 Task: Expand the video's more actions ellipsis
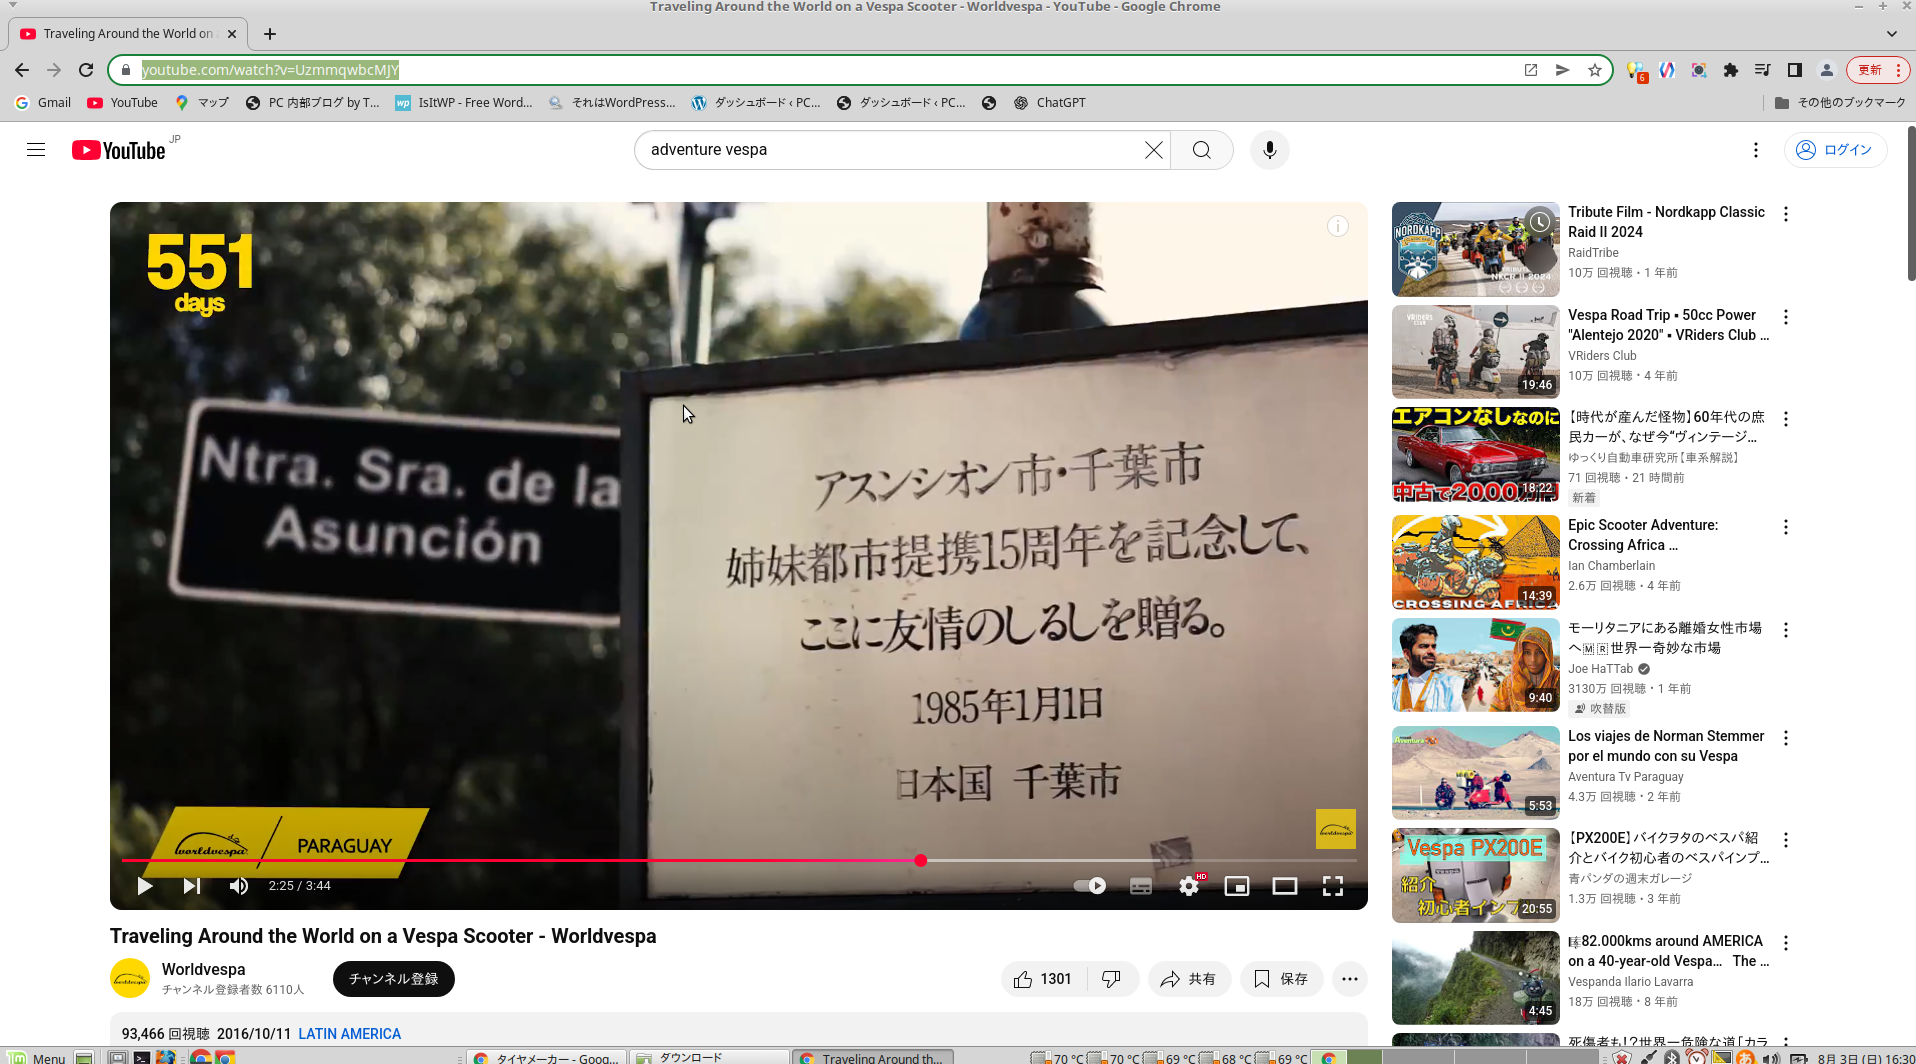[1349, 979]
